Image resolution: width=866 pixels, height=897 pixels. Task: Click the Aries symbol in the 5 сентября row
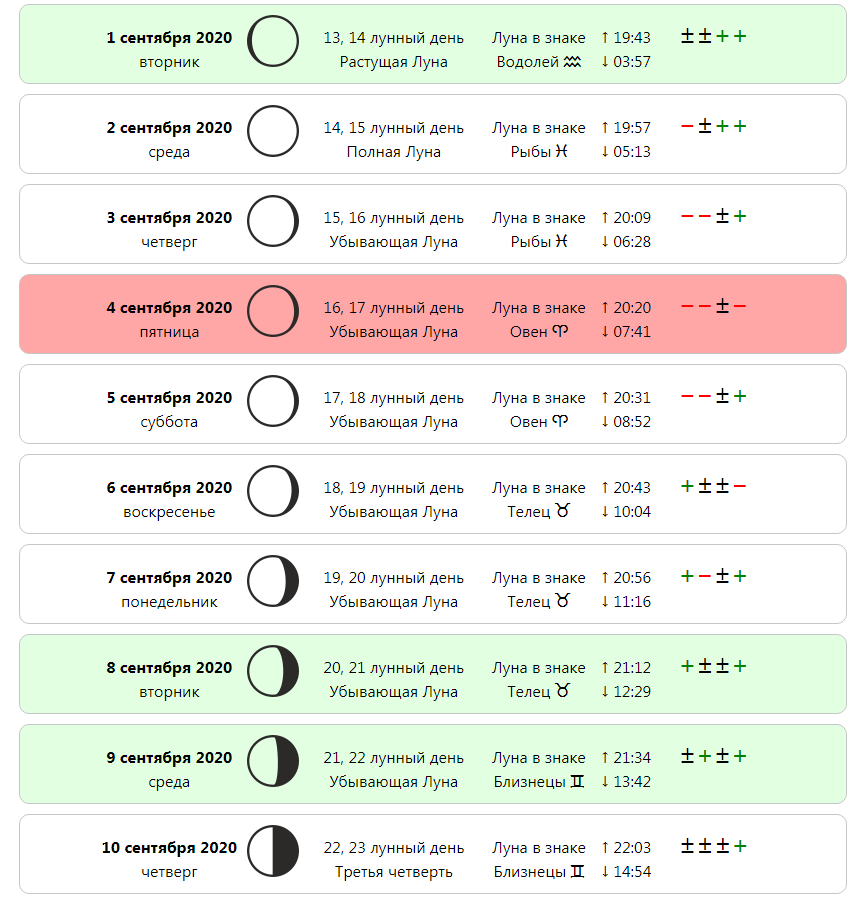pyautogui.click(x=560, y=422)
